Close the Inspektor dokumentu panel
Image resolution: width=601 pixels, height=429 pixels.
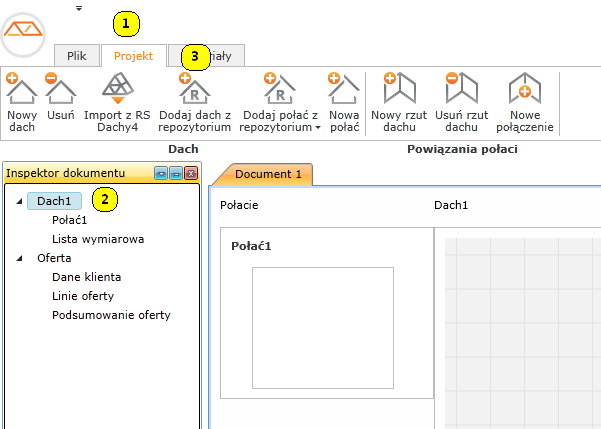pos(190,173)
